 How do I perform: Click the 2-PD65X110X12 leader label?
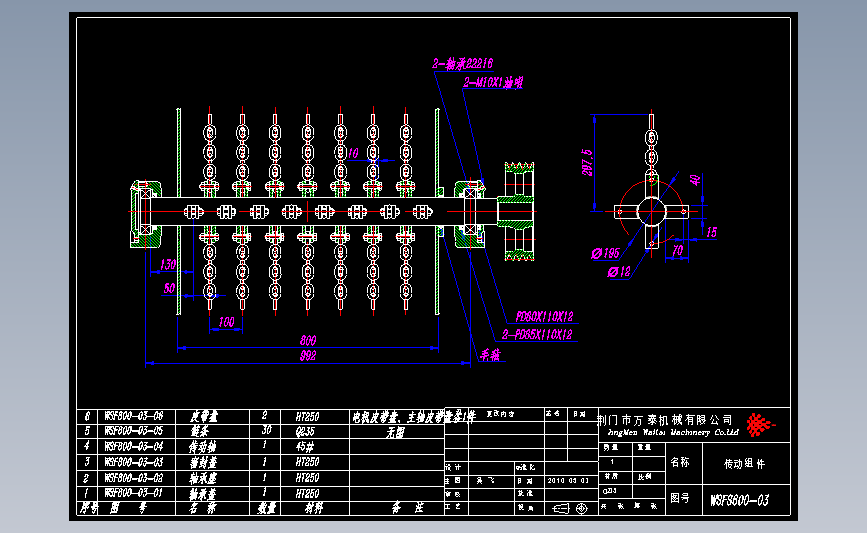click(537, 335)
